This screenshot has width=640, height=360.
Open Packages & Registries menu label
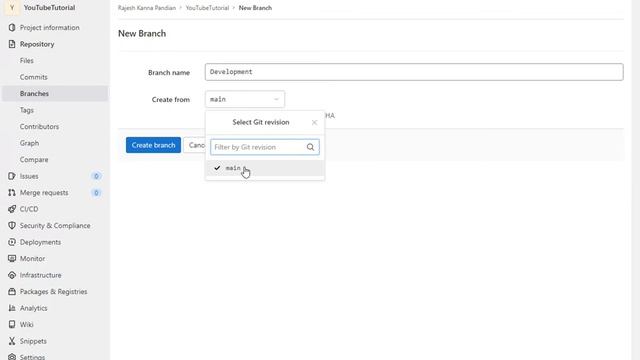pos(53,292)
